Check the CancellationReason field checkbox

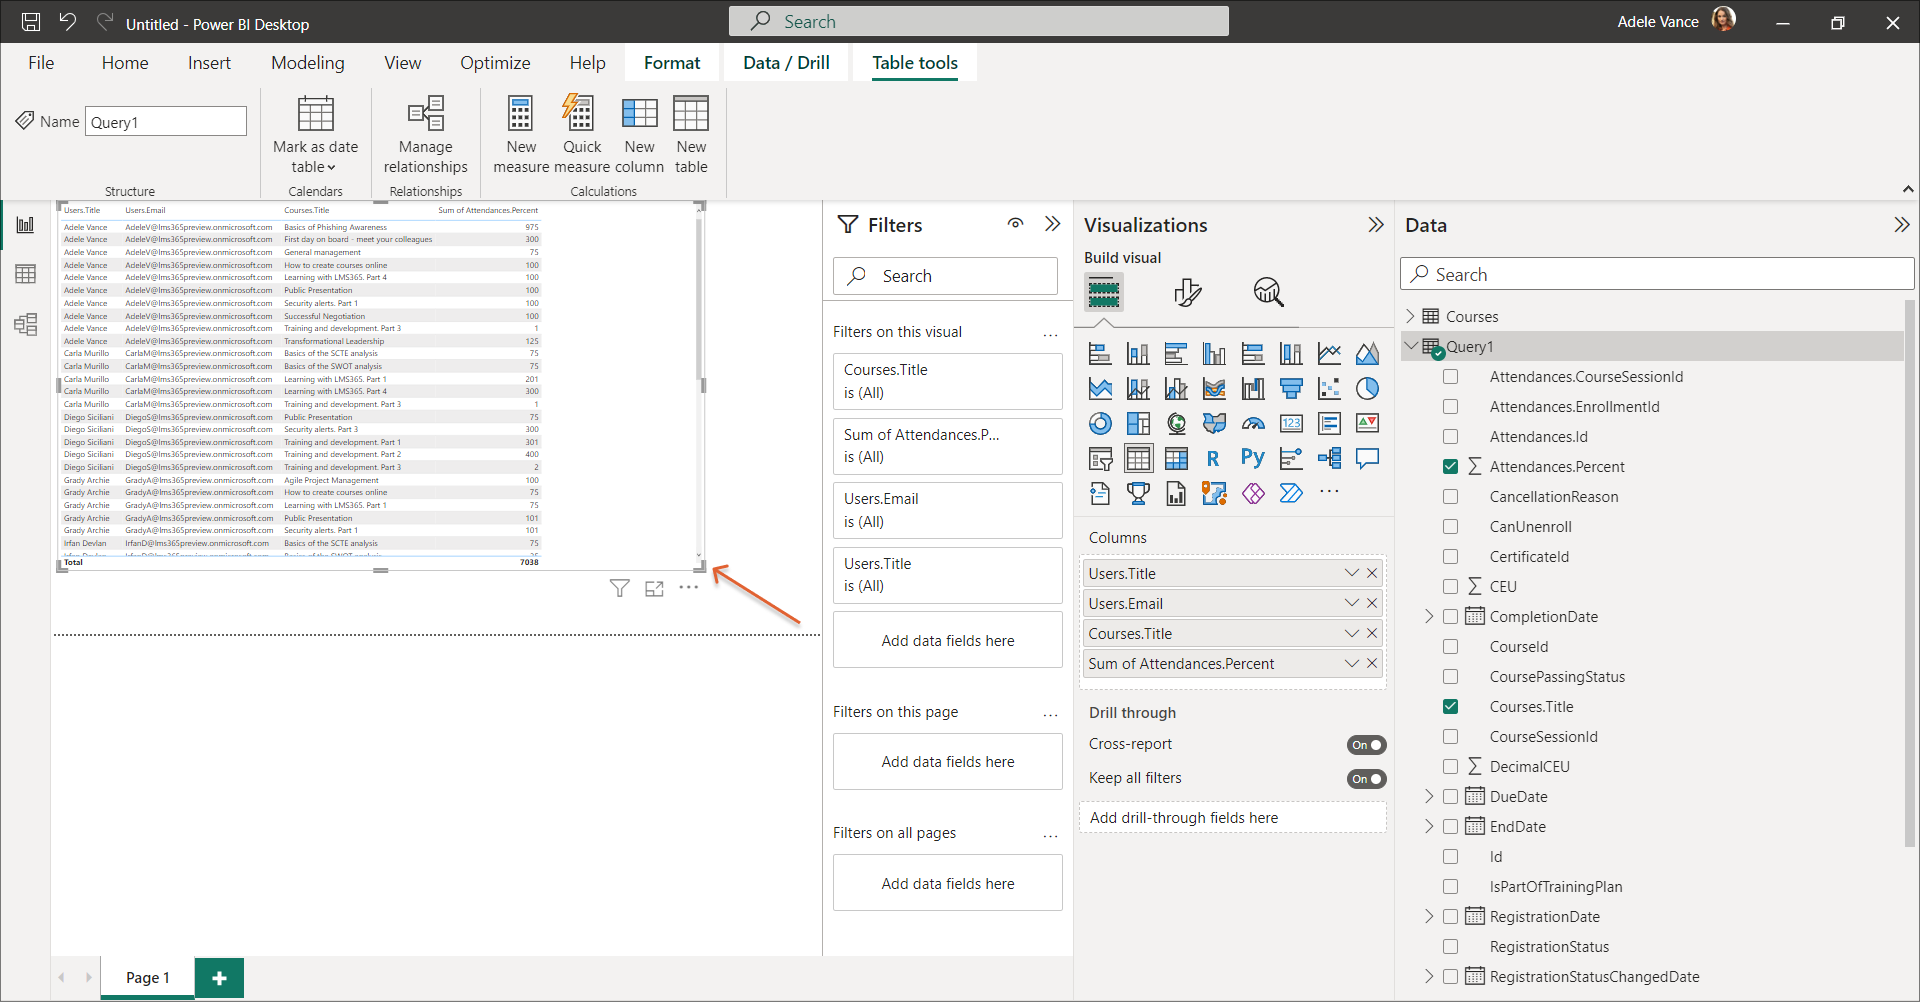pos(1450,497)
